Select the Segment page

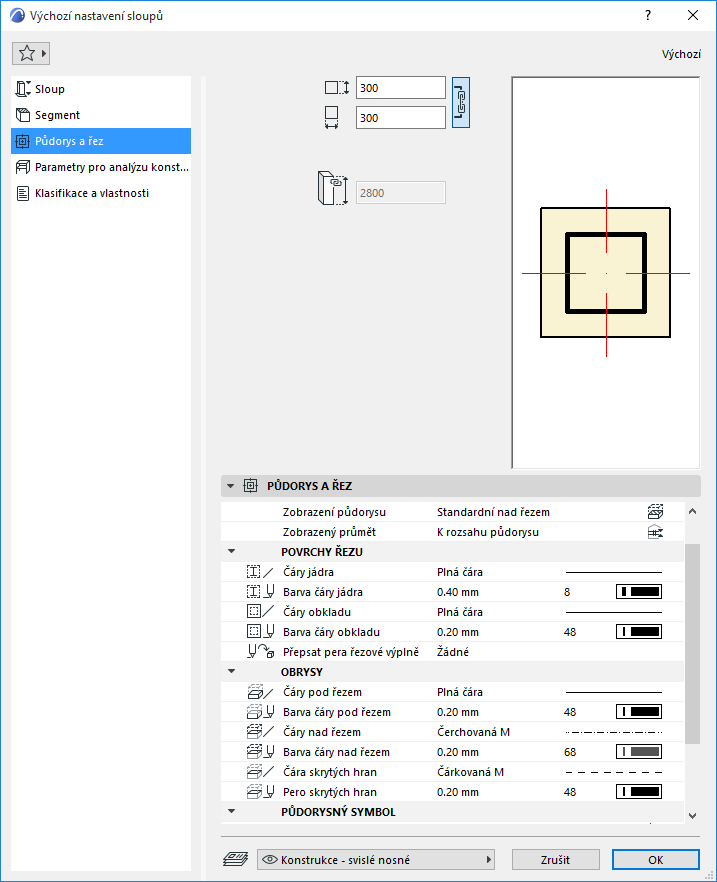pyautogui.click(x=101, y=115)
